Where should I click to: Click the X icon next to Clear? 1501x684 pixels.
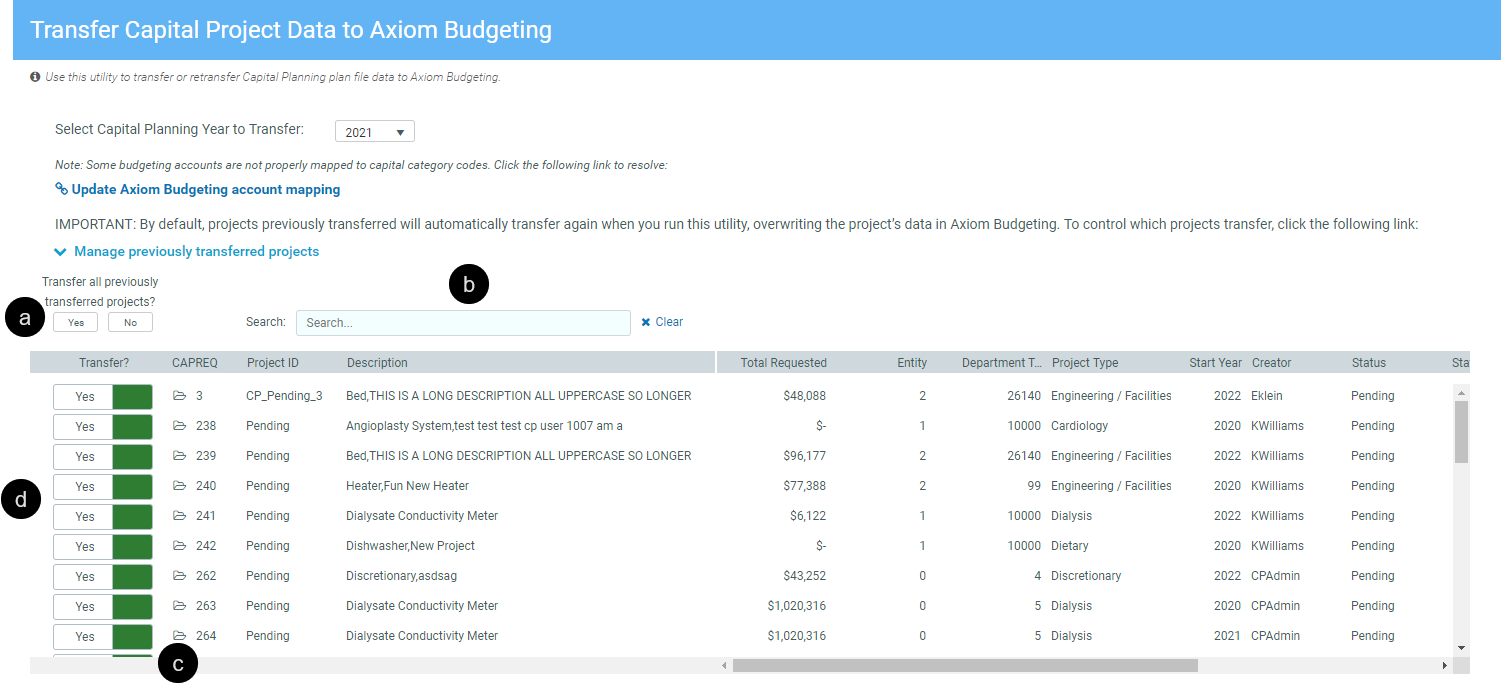[x=646, y=322]
